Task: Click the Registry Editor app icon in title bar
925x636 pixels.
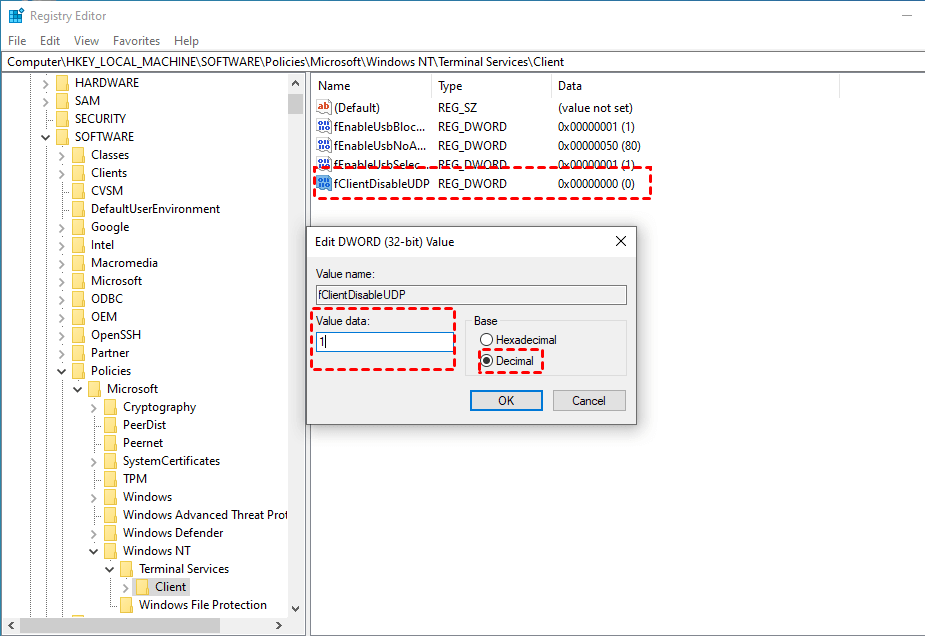Action: (x=16, y=16)
